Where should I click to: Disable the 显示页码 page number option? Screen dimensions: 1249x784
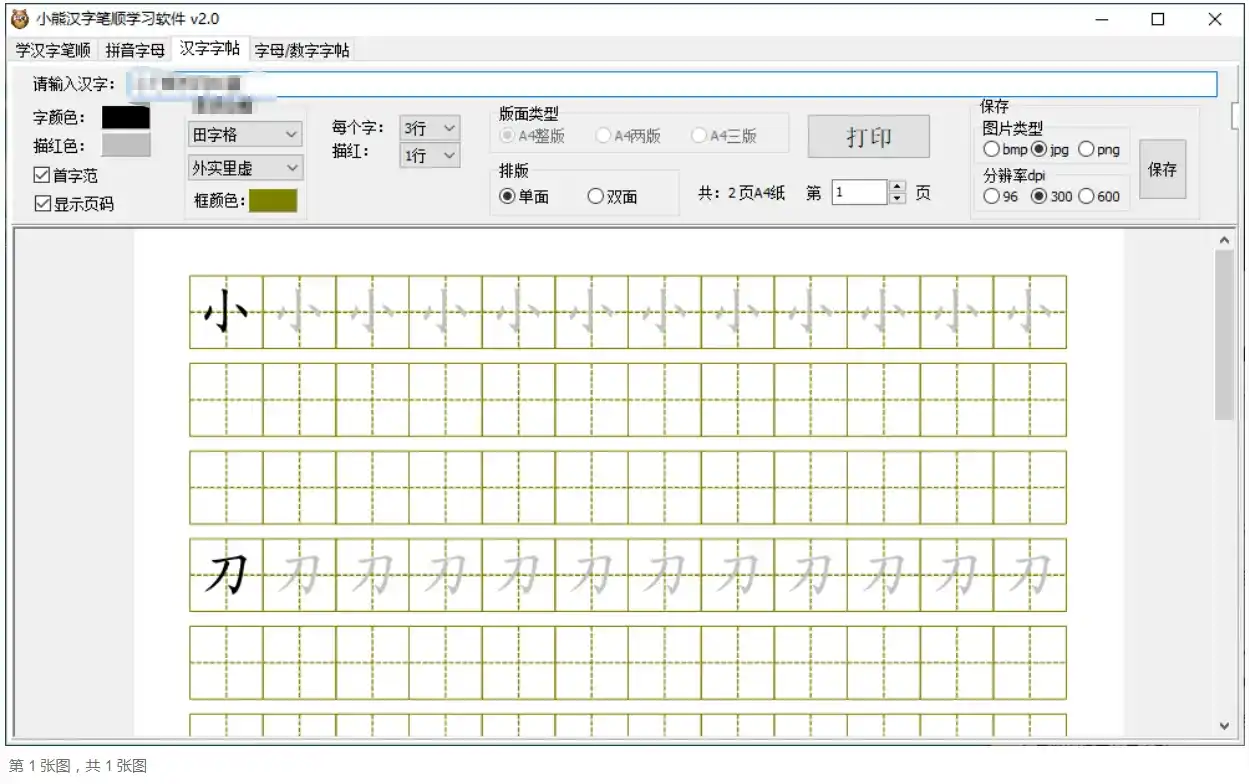[40, 204]
